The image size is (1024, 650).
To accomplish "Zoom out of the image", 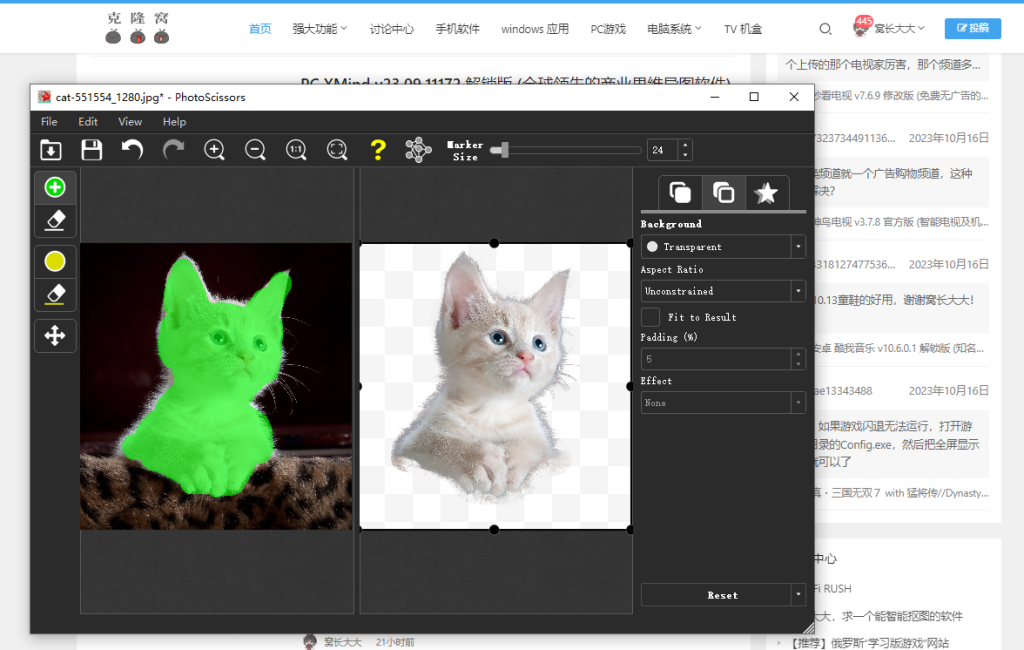I will pyautogui.click(x=255, y=150).
